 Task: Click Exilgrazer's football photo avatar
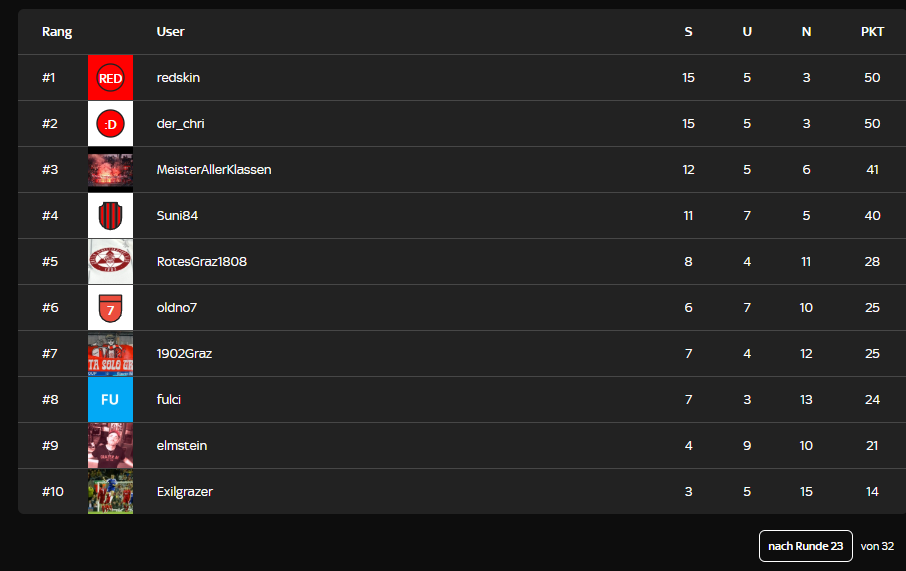(110, 492)
